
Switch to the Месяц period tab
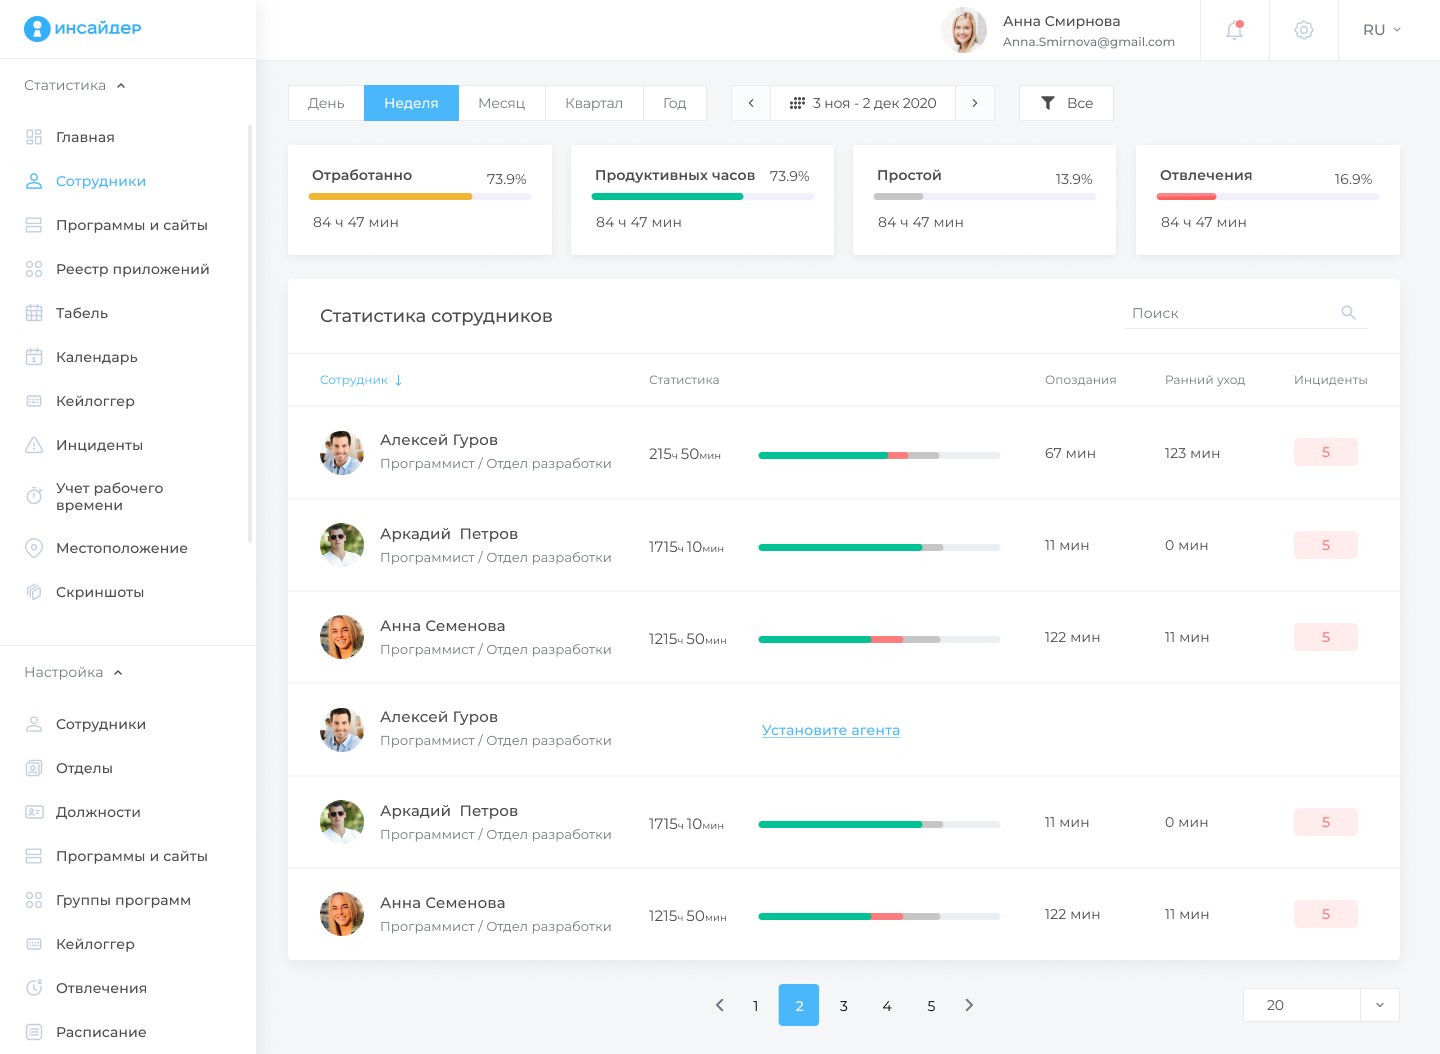click(501, 103)
